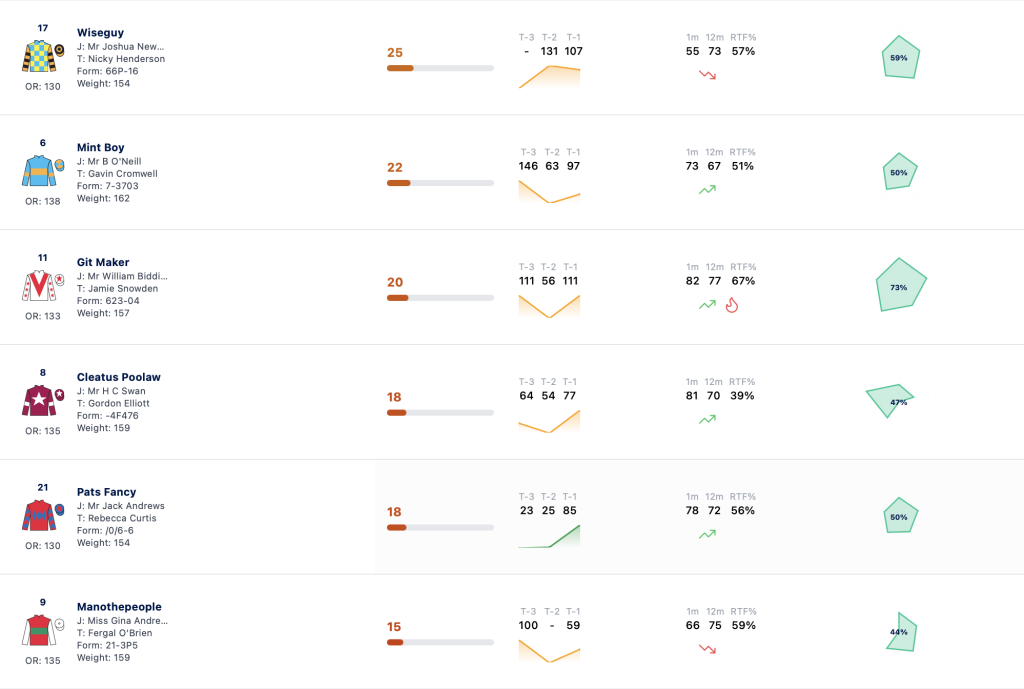This screenshot has width=1024, height=689.
Task: Open the Git Maker horse name link
Action: pos(103,263)
